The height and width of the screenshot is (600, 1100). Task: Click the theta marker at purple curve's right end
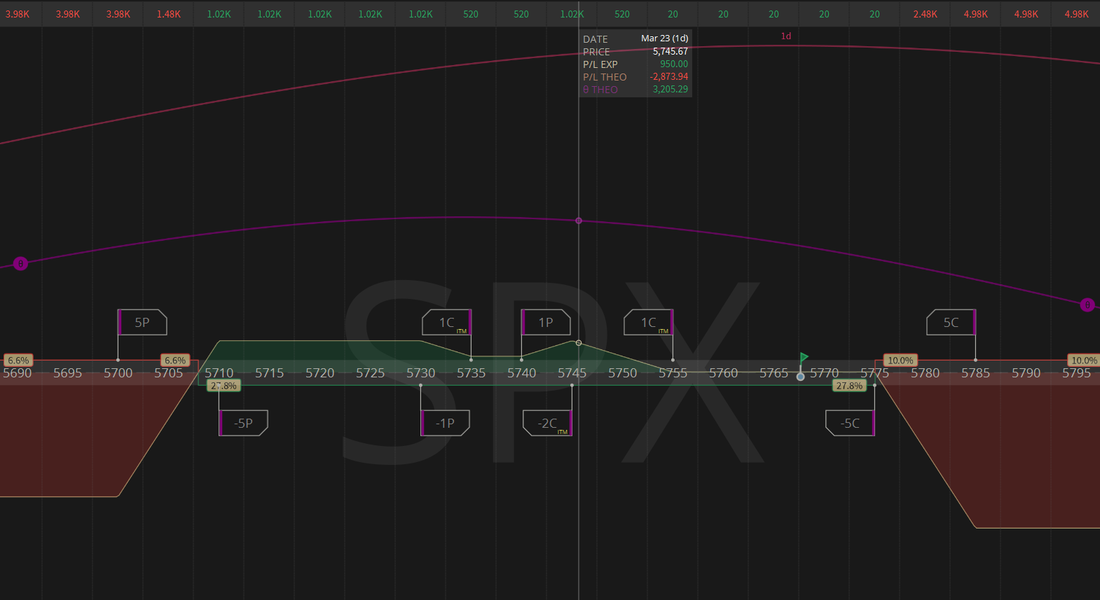(x=1087, y=305)
